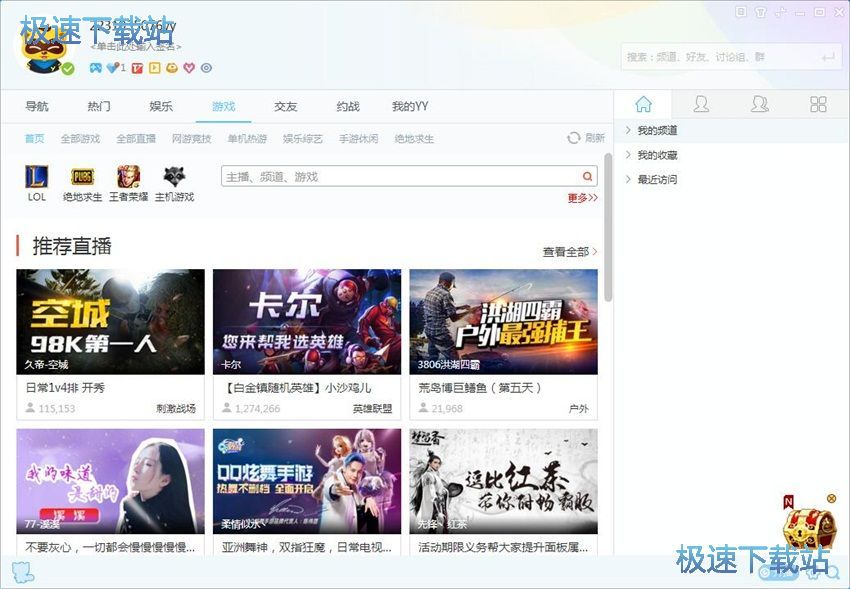The image size is (850, 589).
Task: Click the 刷新 refresh button
Action: 586,138
